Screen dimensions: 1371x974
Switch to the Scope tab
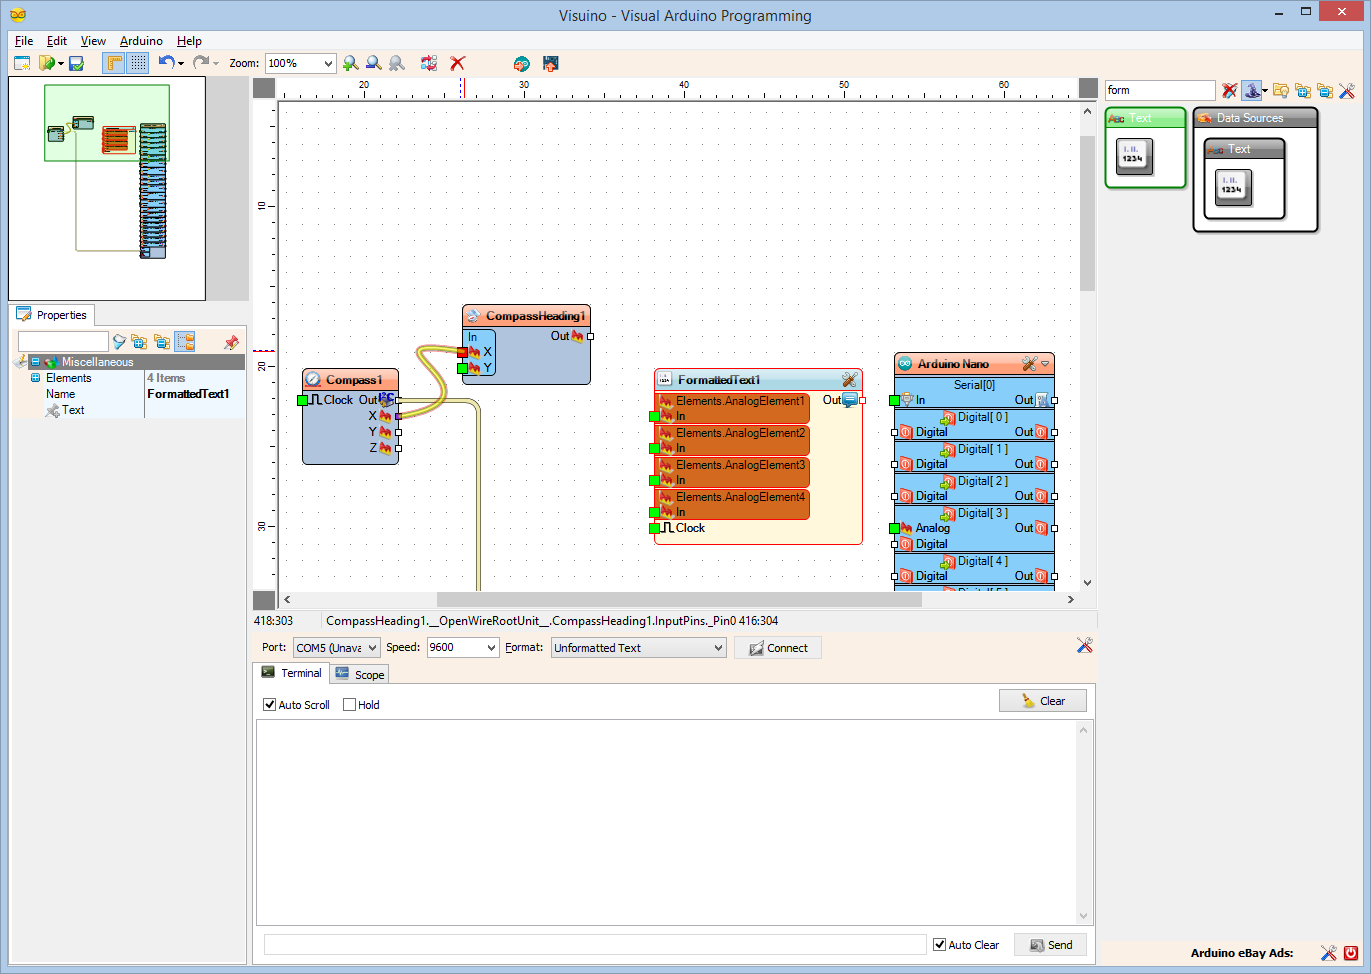click(360, 674)
